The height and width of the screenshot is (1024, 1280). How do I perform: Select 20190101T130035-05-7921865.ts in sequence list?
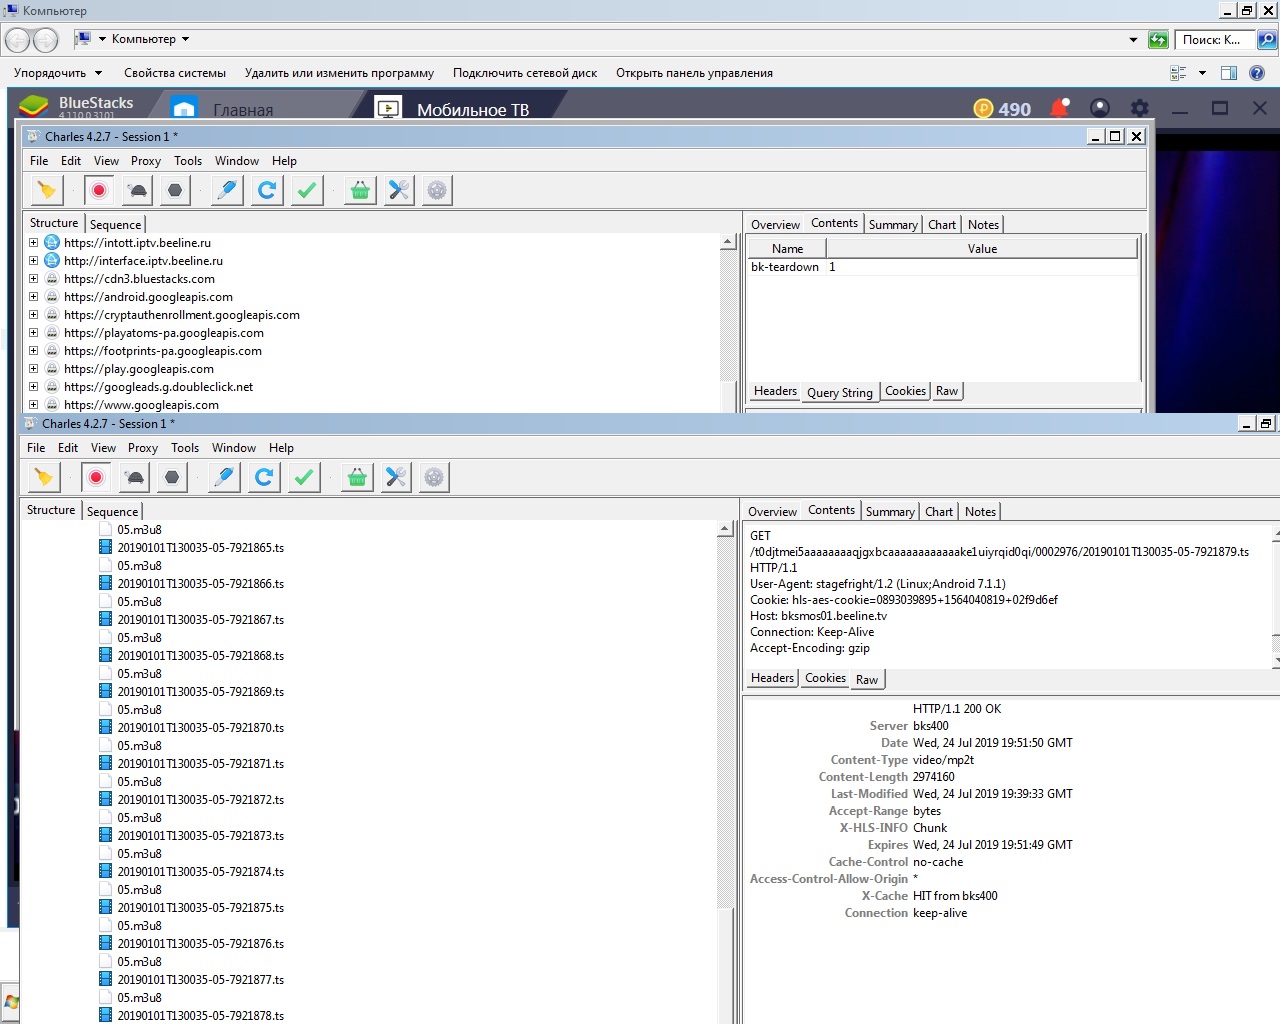pyautogui.click(x=201, y=548)
